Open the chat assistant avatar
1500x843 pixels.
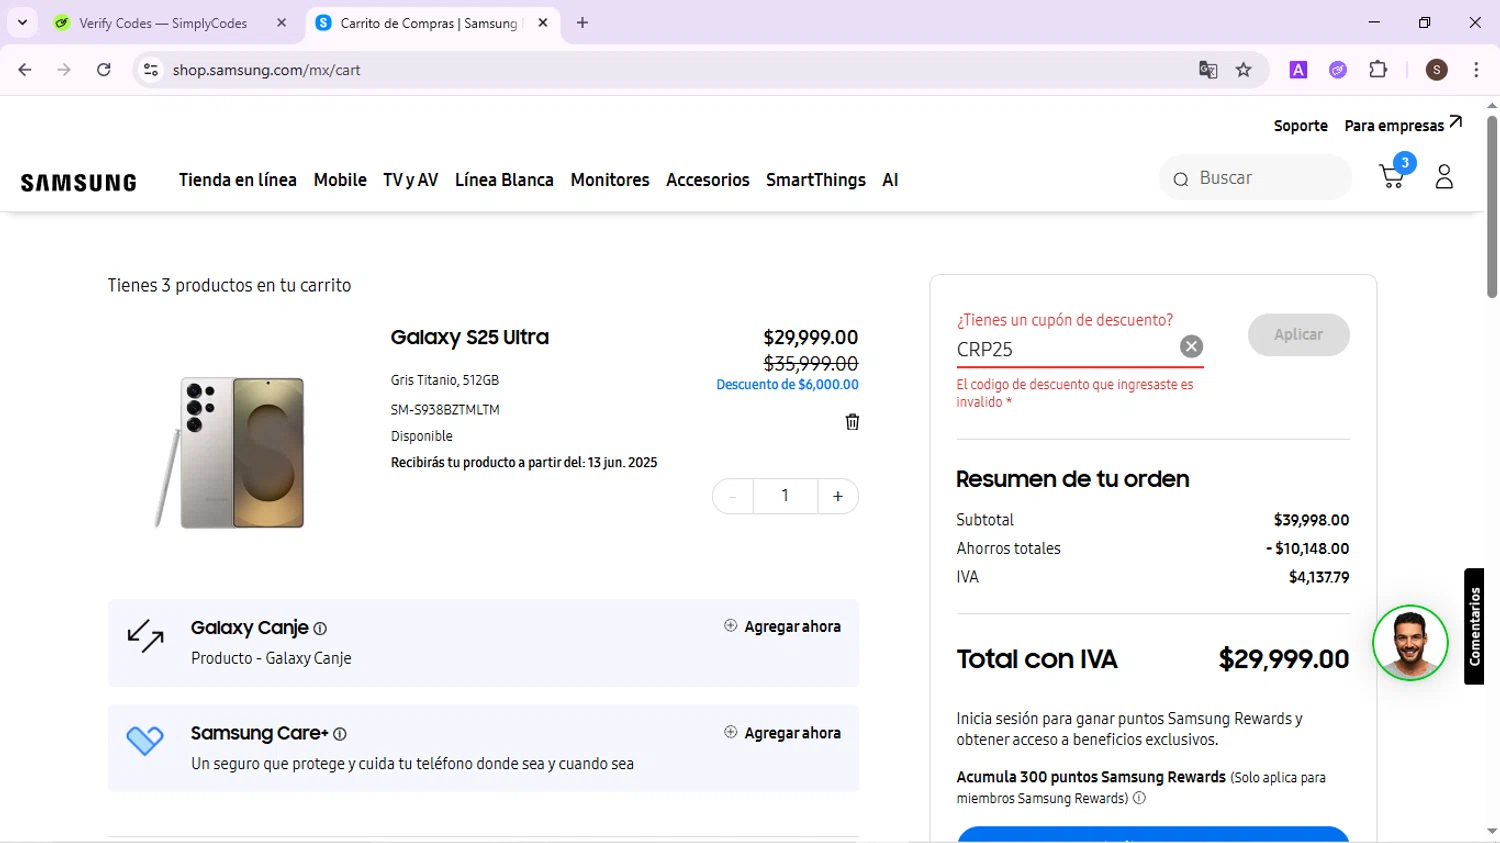coord(1410,643)
